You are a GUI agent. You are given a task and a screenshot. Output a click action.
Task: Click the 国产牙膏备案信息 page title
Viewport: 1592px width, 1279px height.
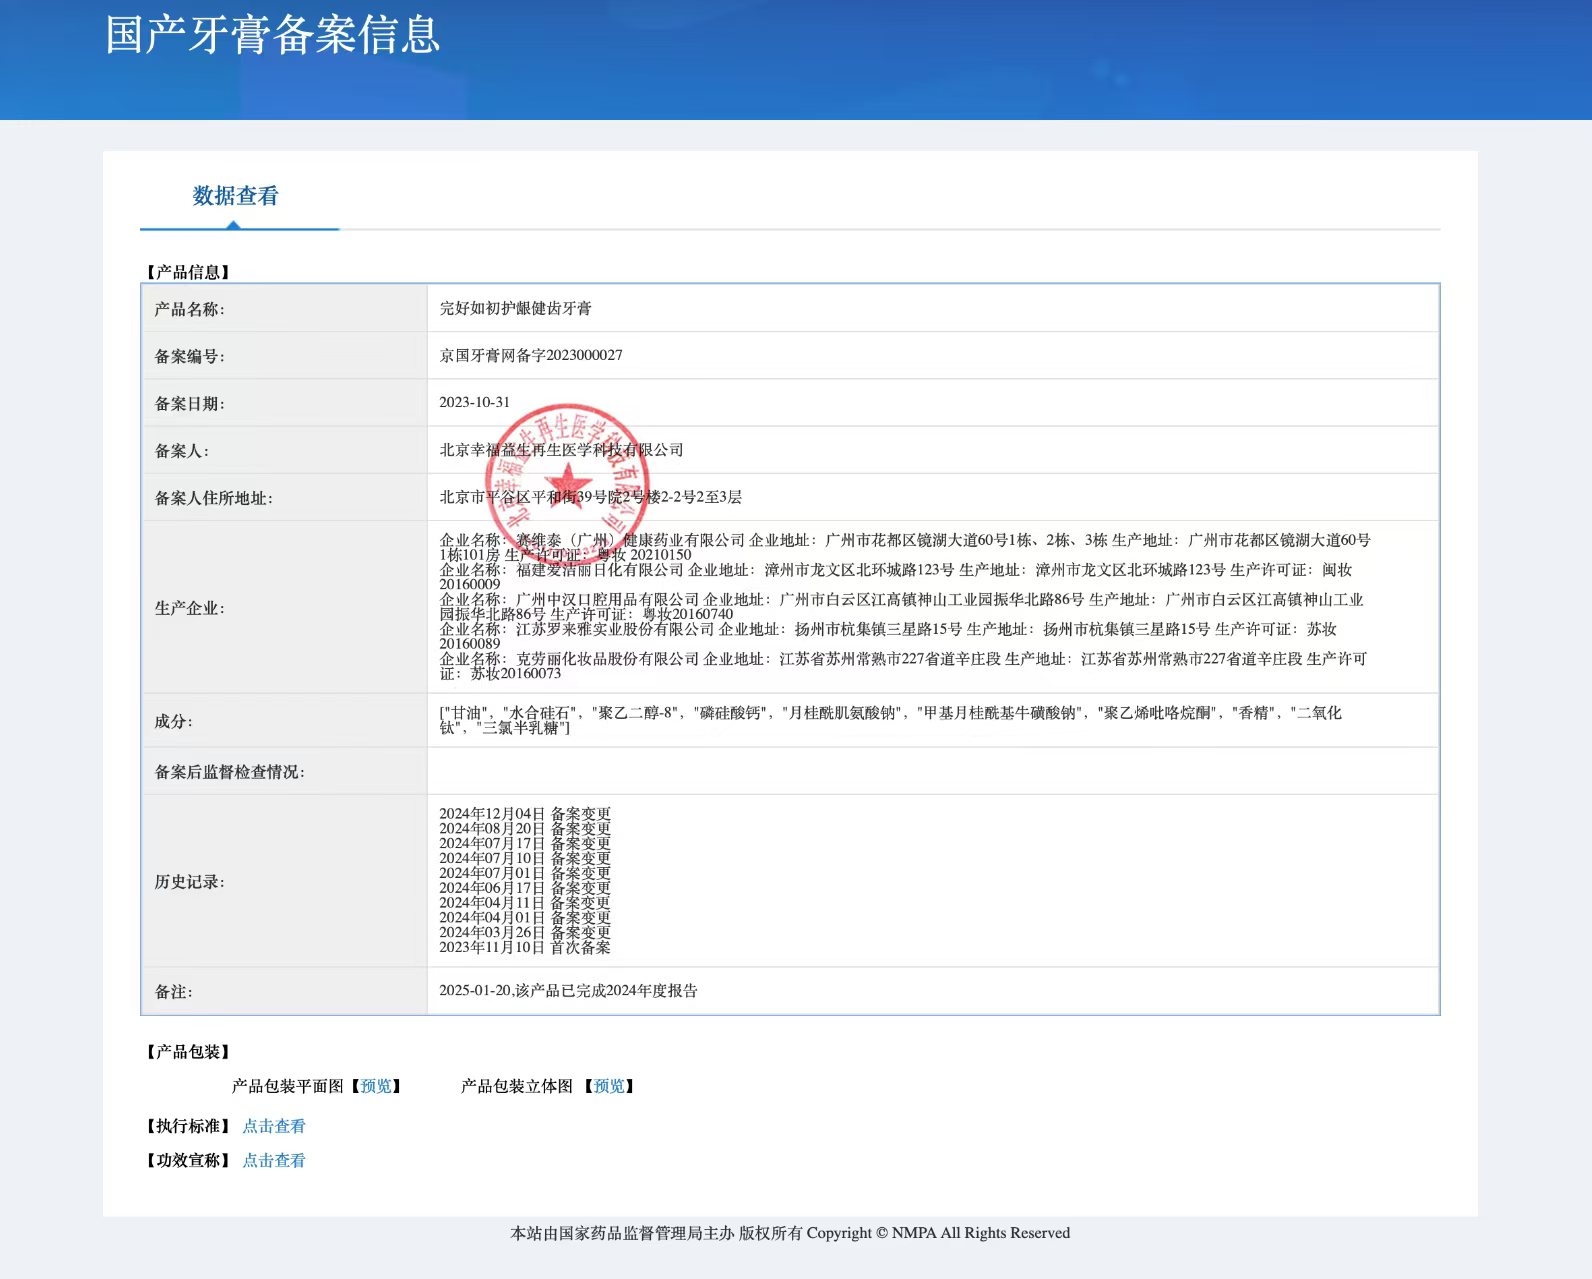273,34
